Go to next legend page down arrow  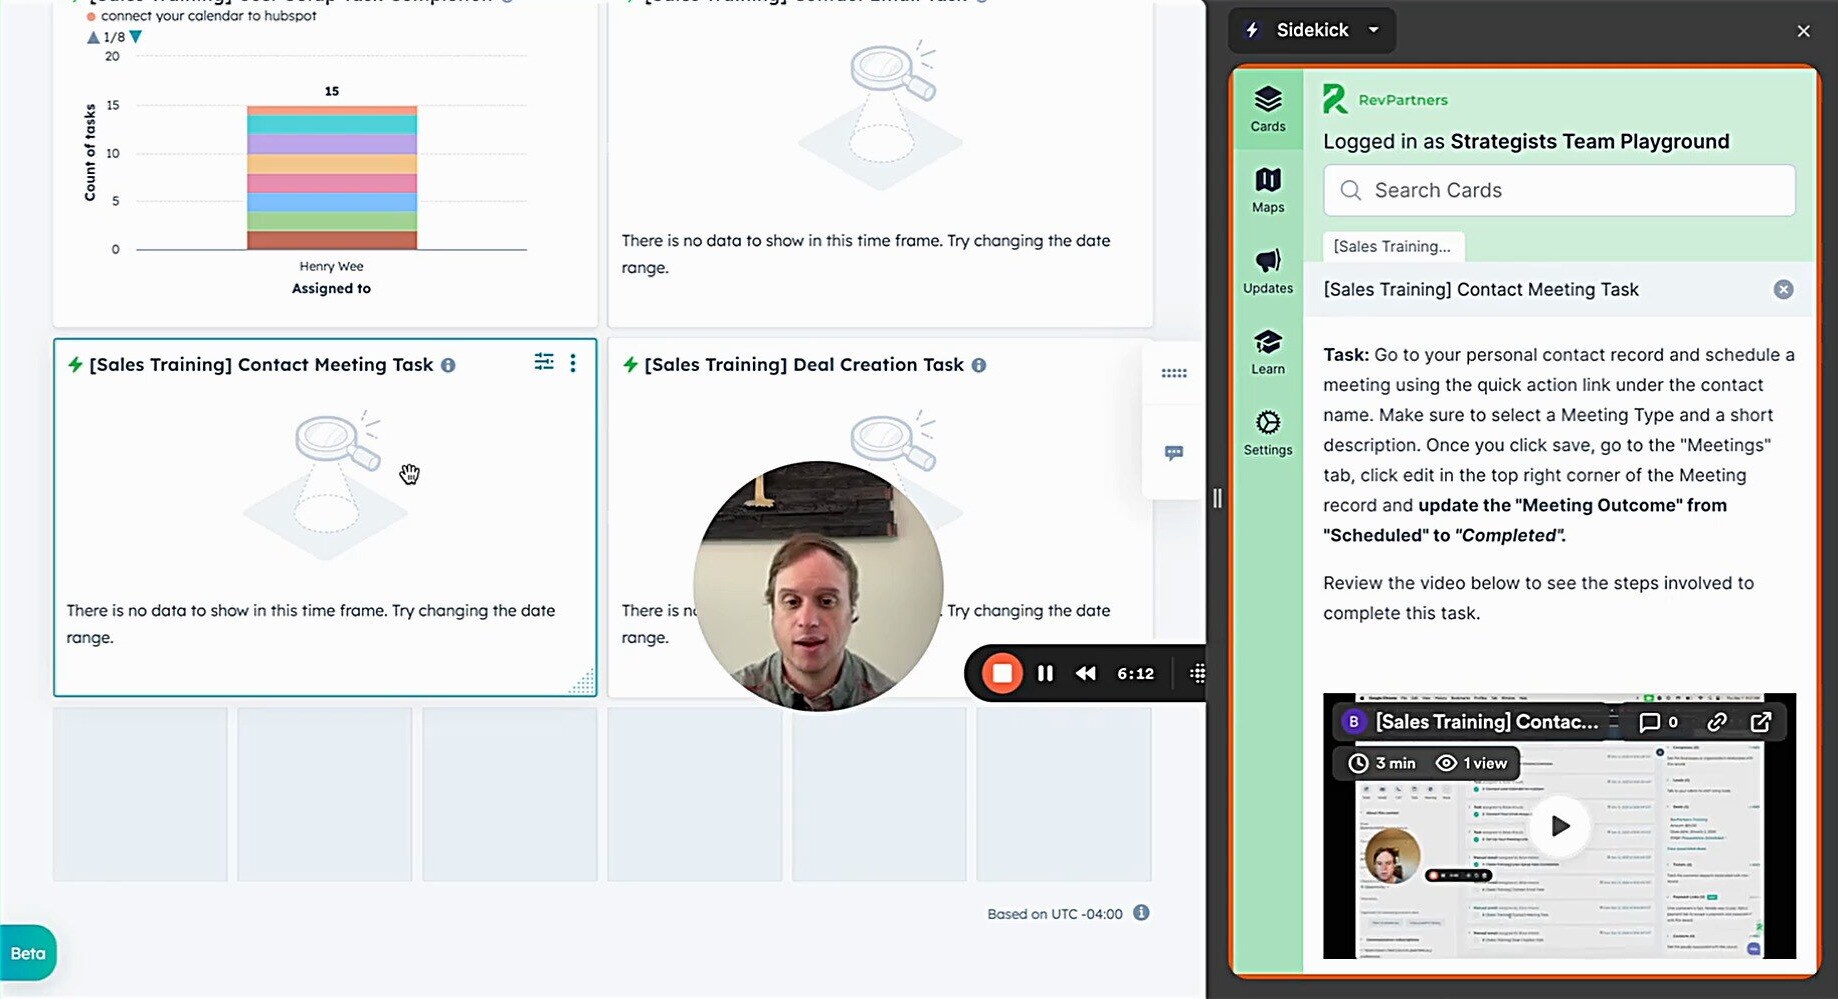click(136, 37)
